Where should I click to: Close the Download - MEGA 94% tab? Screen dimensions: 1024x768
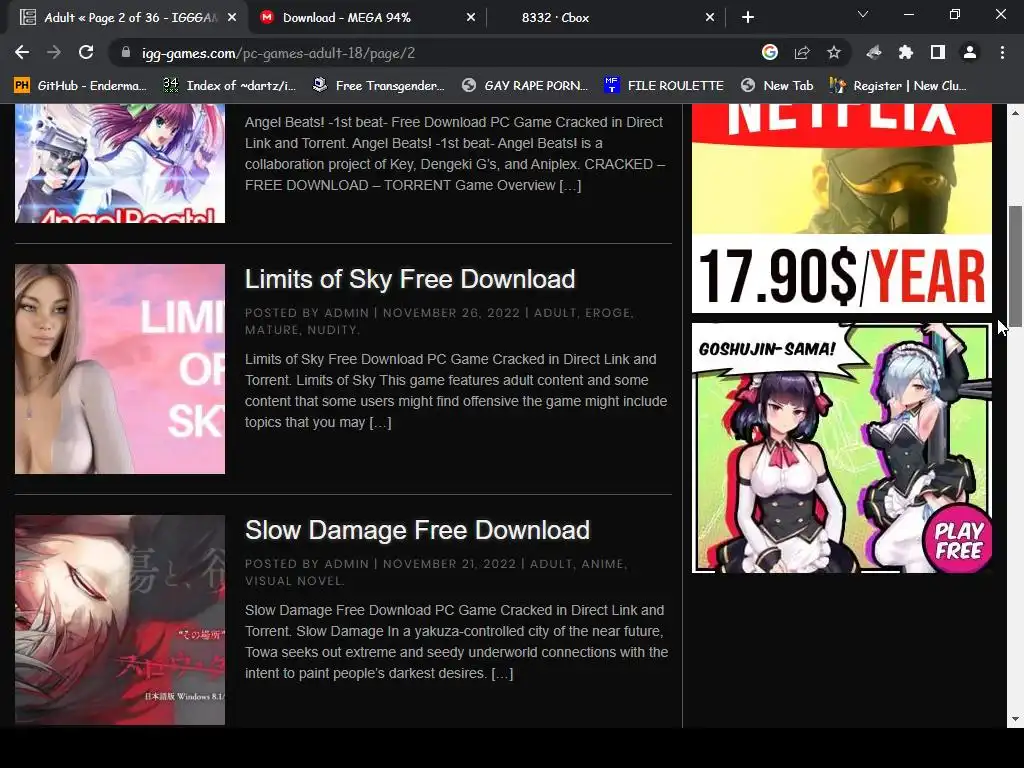pos(471,18)
